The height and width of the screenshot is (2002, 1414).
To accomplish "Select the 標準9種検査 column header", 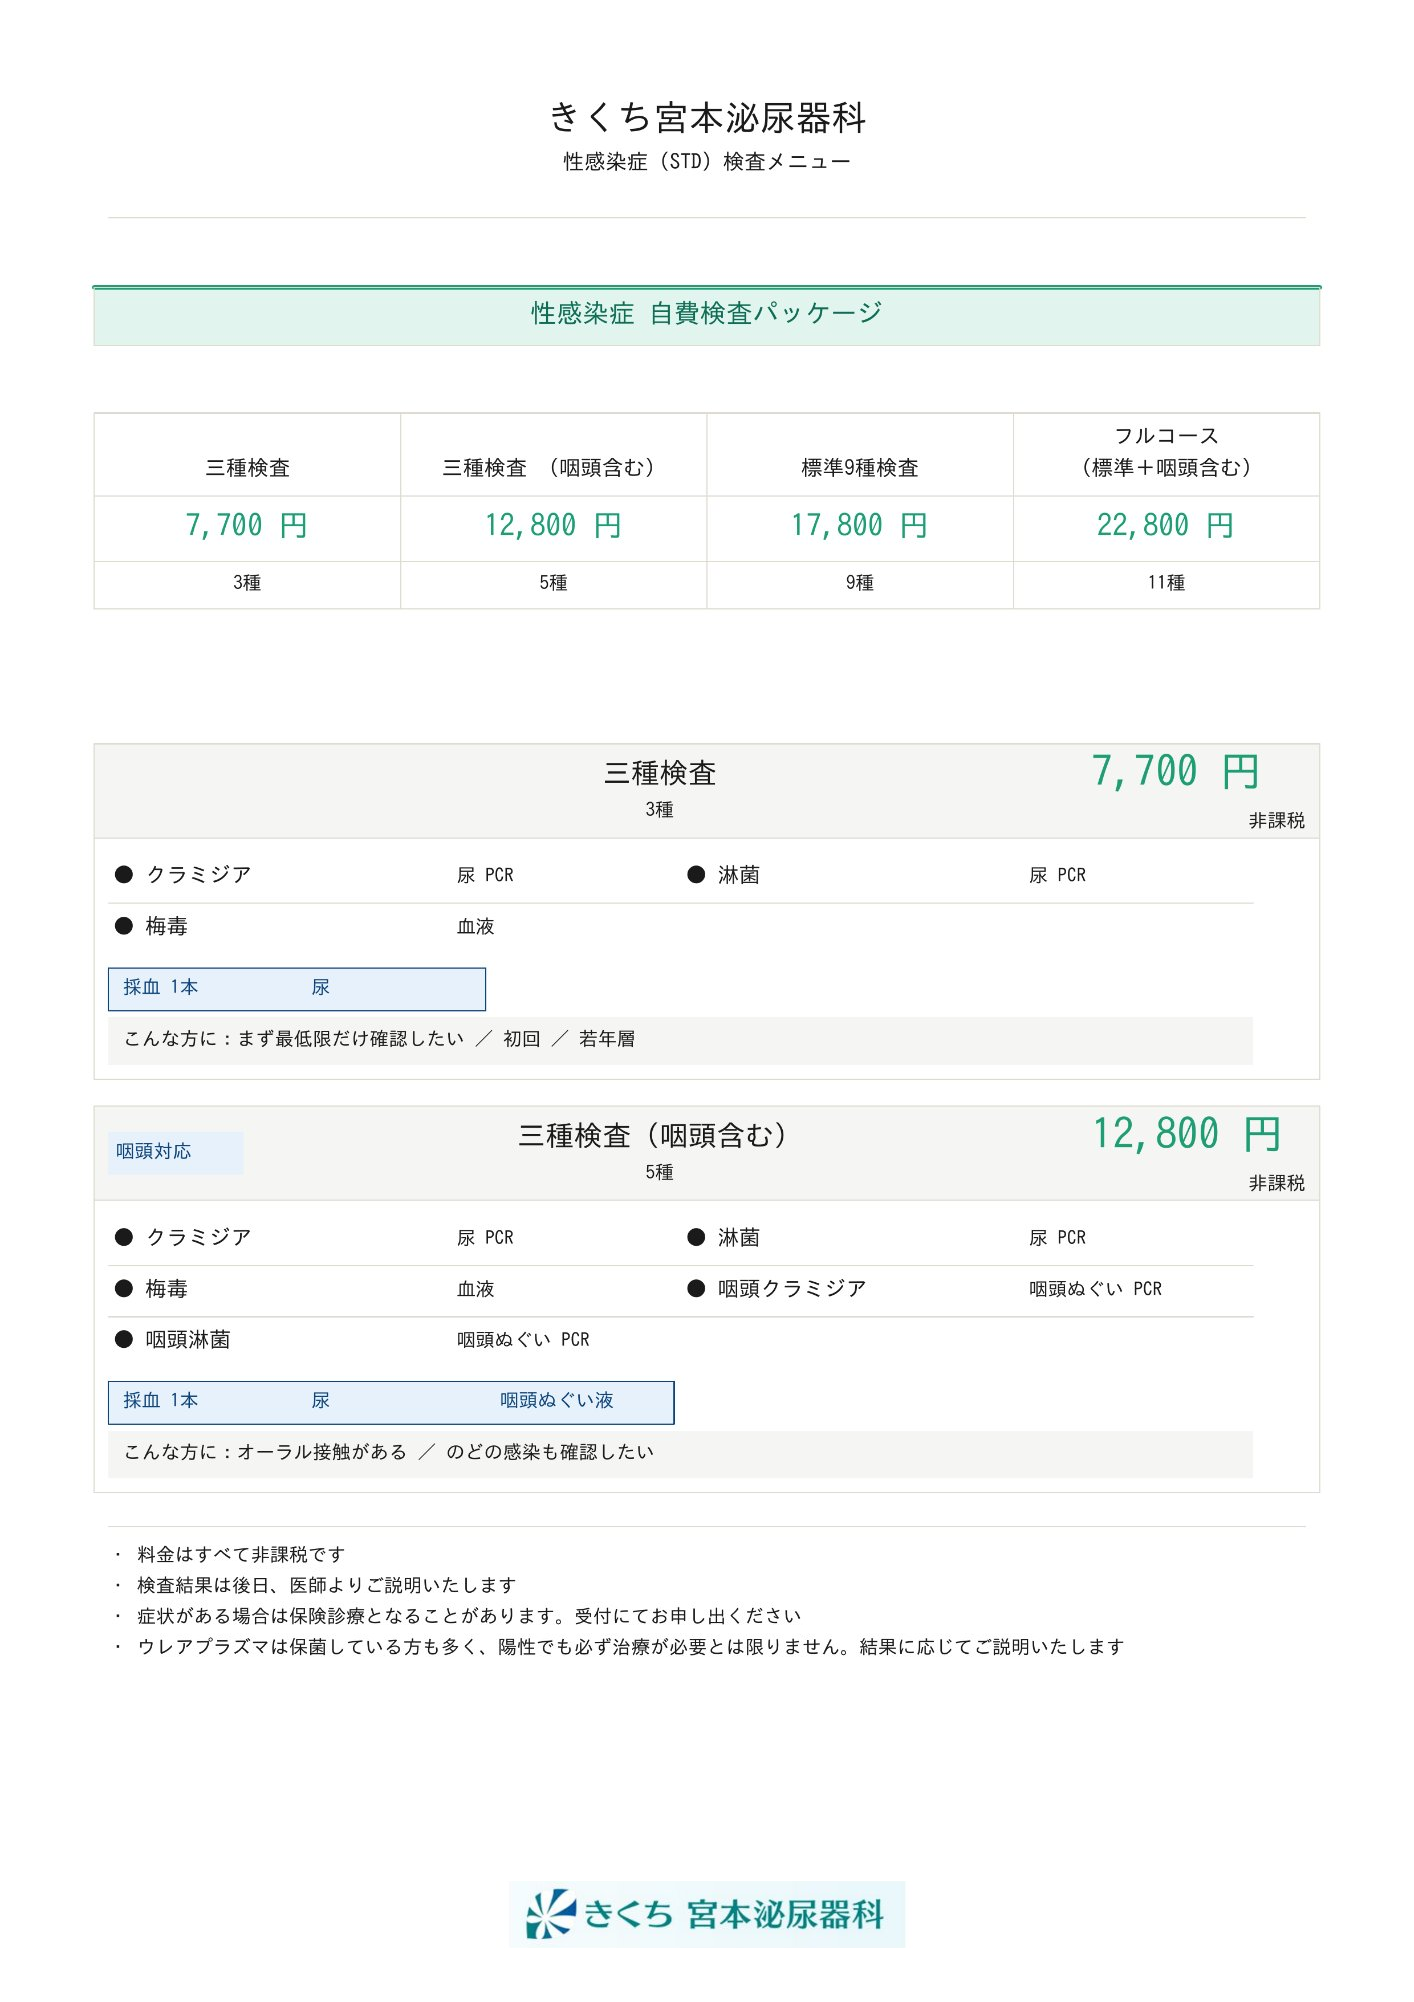I will [859, 467].
